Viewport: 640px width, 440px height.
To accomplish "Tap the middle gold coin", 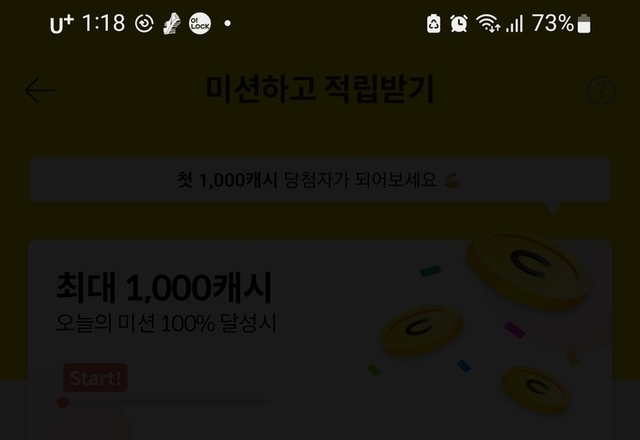I will (x=421, y=331).
